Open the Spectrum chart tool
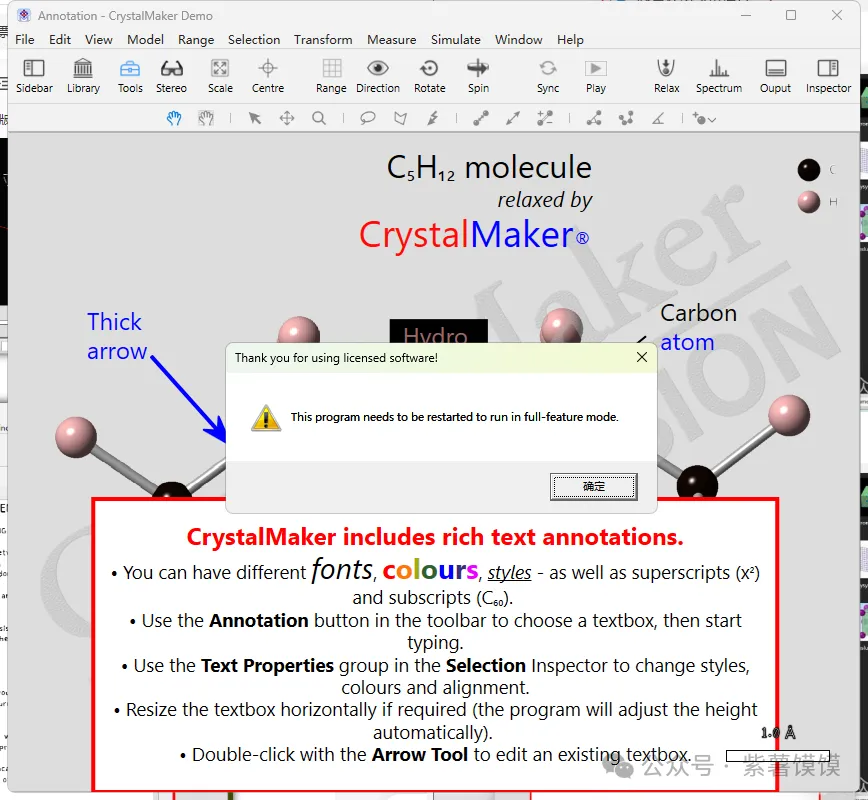Screen dimensions: 868x800 click(x=718, y=75)
